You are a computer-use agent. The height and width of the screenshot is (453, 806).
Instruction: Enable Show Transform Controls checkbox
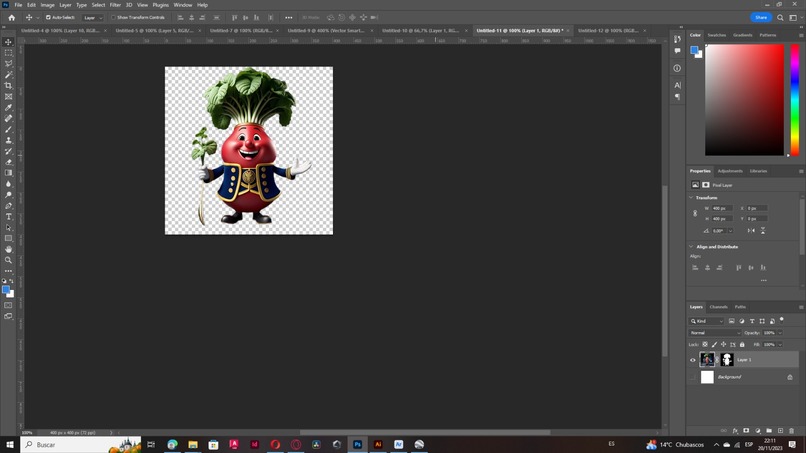point(114,17)
